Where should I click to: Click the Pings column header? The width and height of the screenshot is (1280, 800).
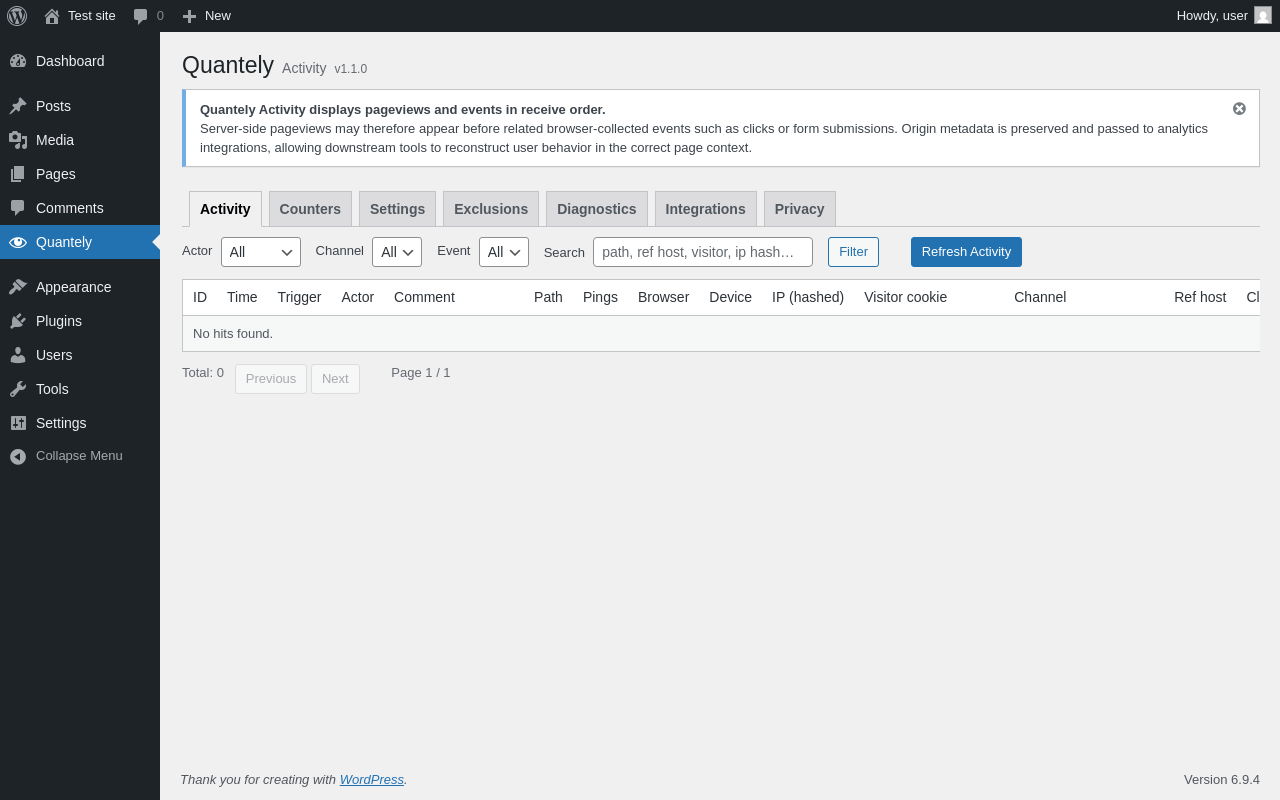coord(600,297)
